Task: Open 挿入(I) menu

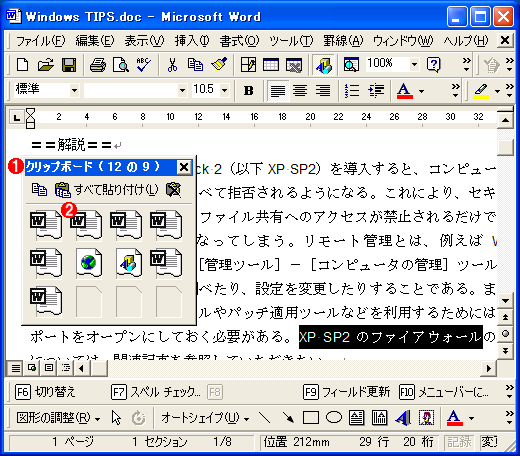Action: click(x=192, y=41)
